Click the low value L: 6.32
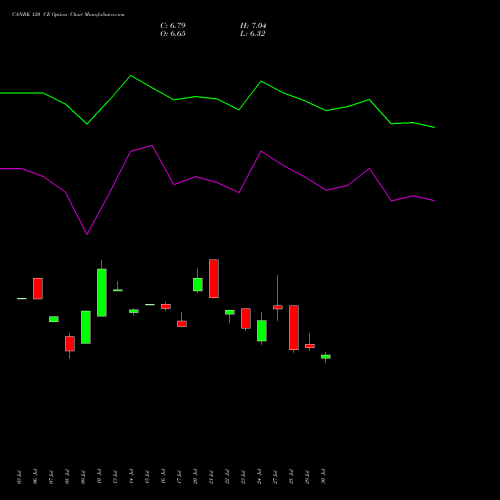Screen dimensions: 500x500 tap(253, 34)
